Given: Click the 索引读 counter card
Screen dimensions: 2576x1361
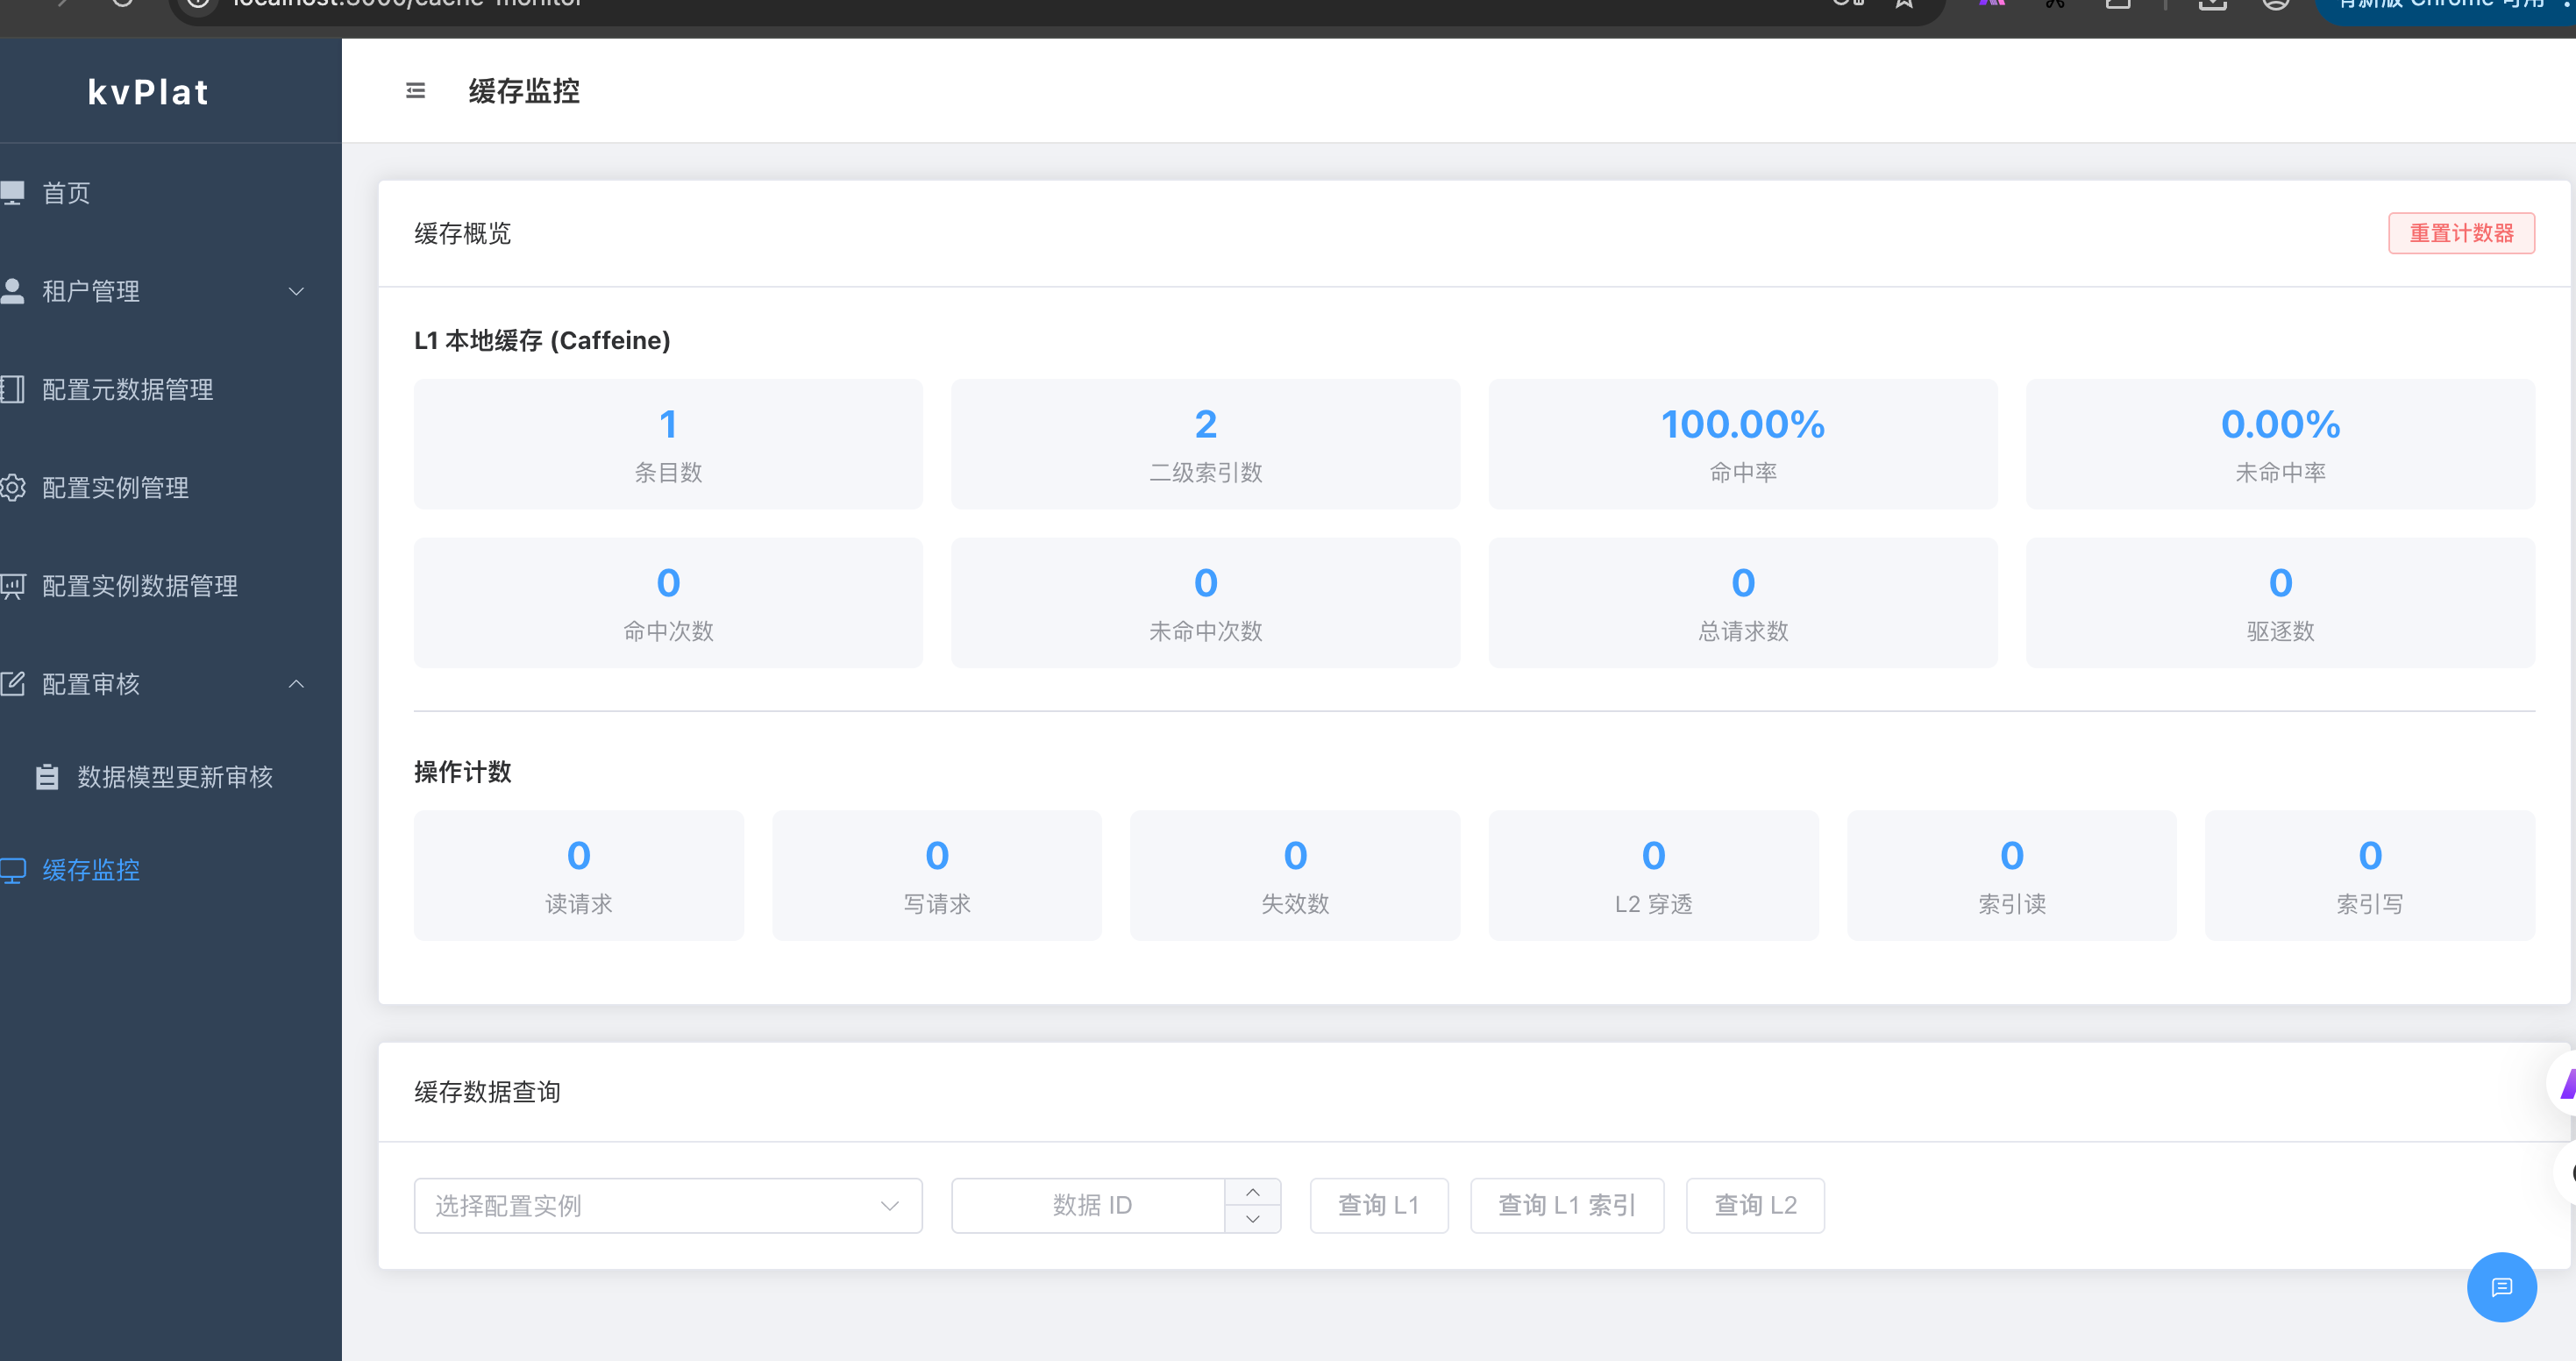Looking at the screenshot, I should pos(2011,875).
